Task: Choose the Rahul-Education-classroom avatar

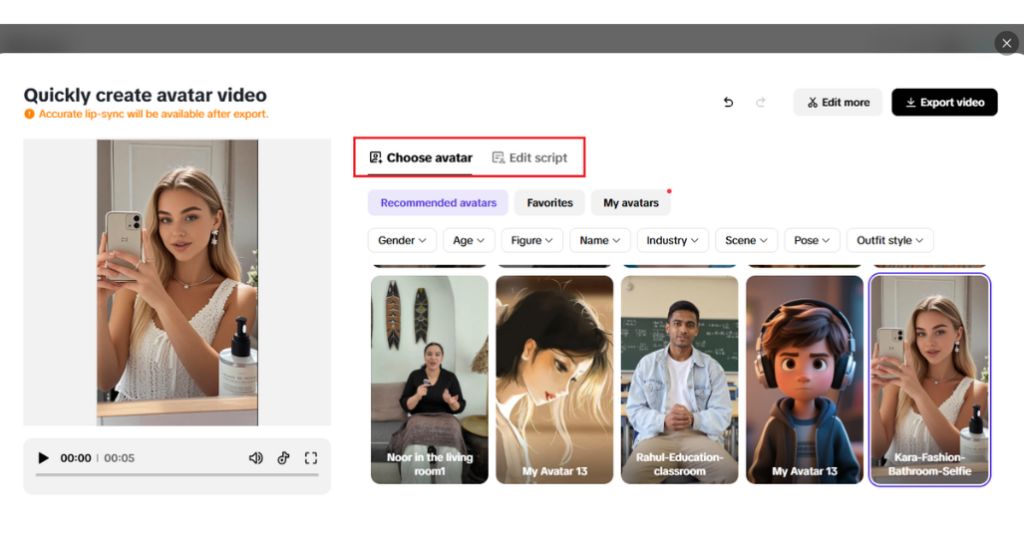Action: (679, 380)
